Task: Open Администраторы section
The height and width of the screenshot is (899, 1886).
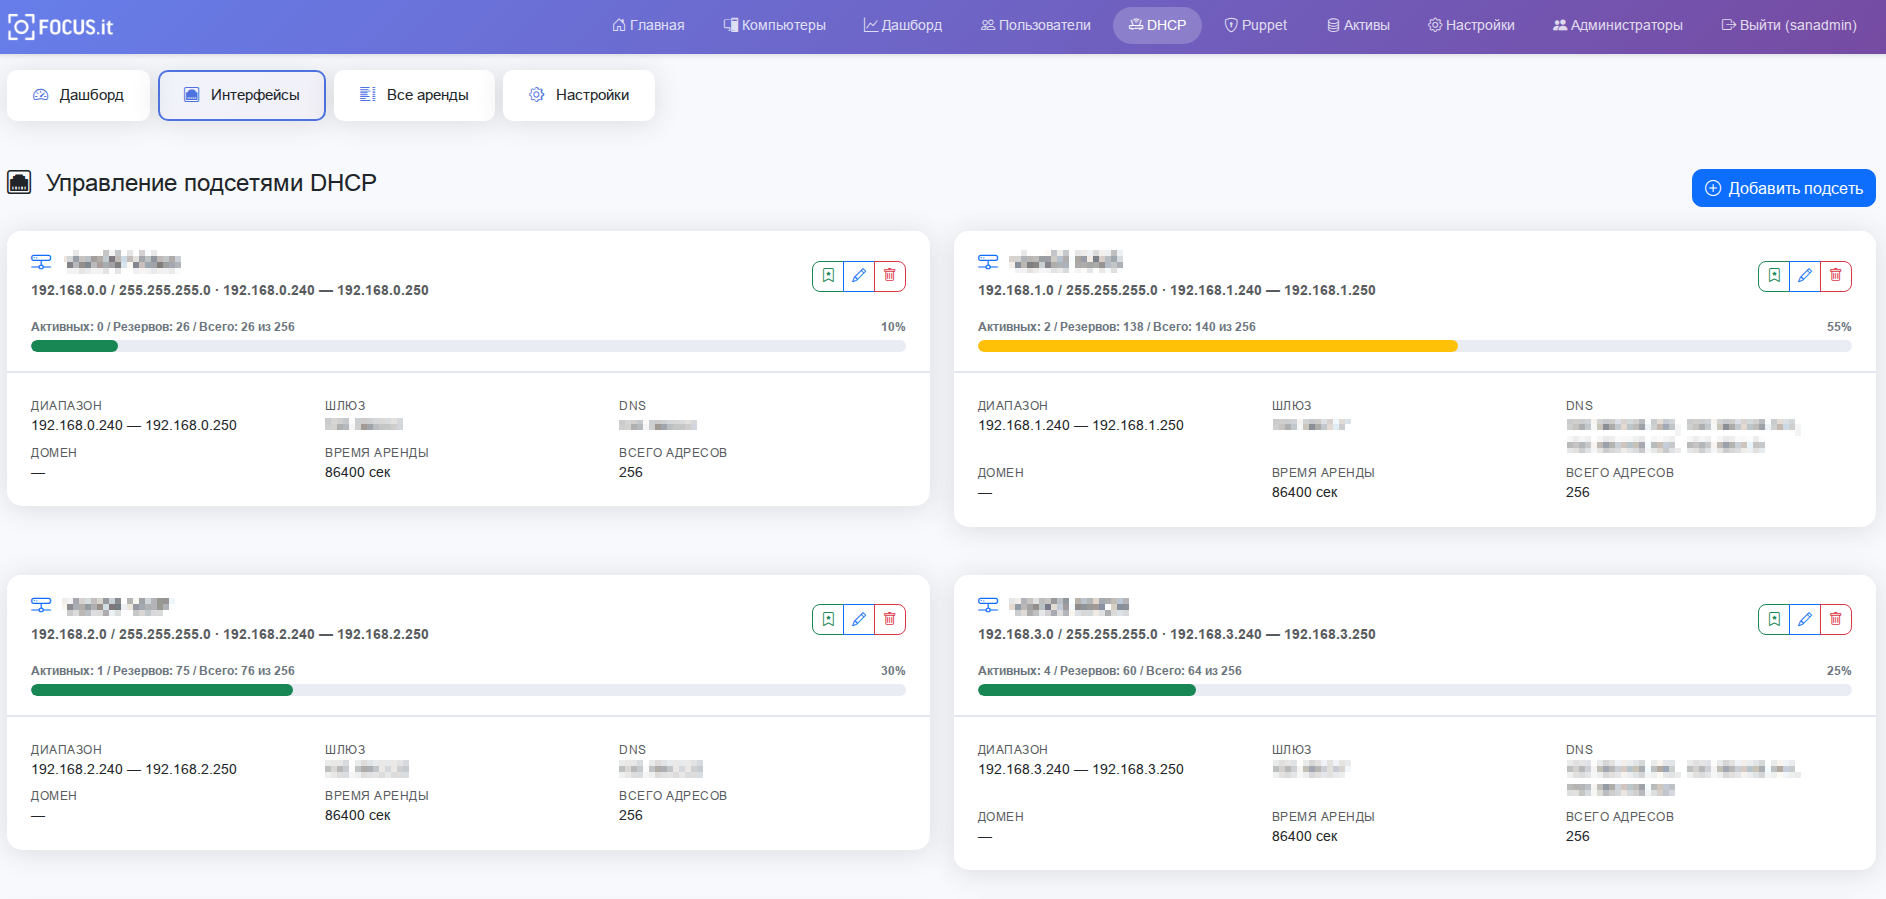Action: [x=1618, y=25]
